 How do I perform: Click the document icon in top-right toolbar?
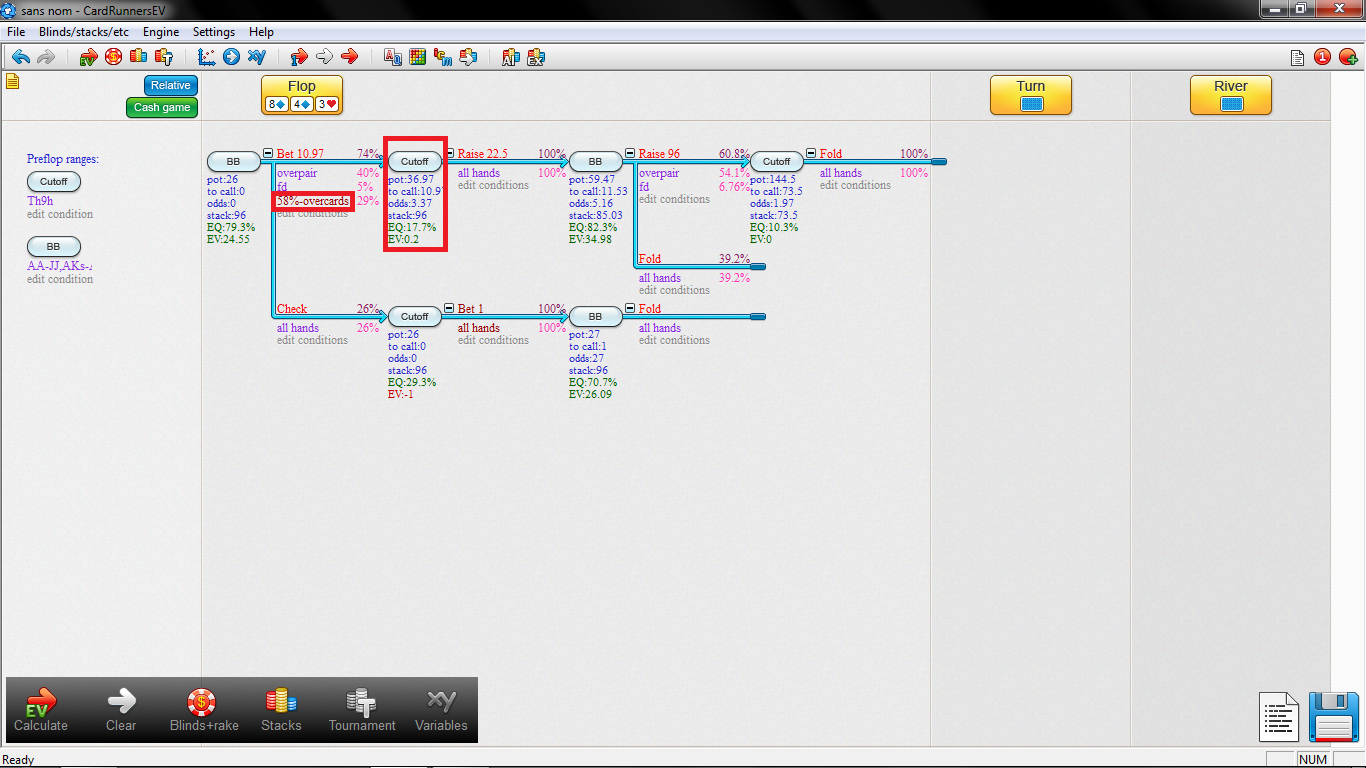click(1298, 57)
